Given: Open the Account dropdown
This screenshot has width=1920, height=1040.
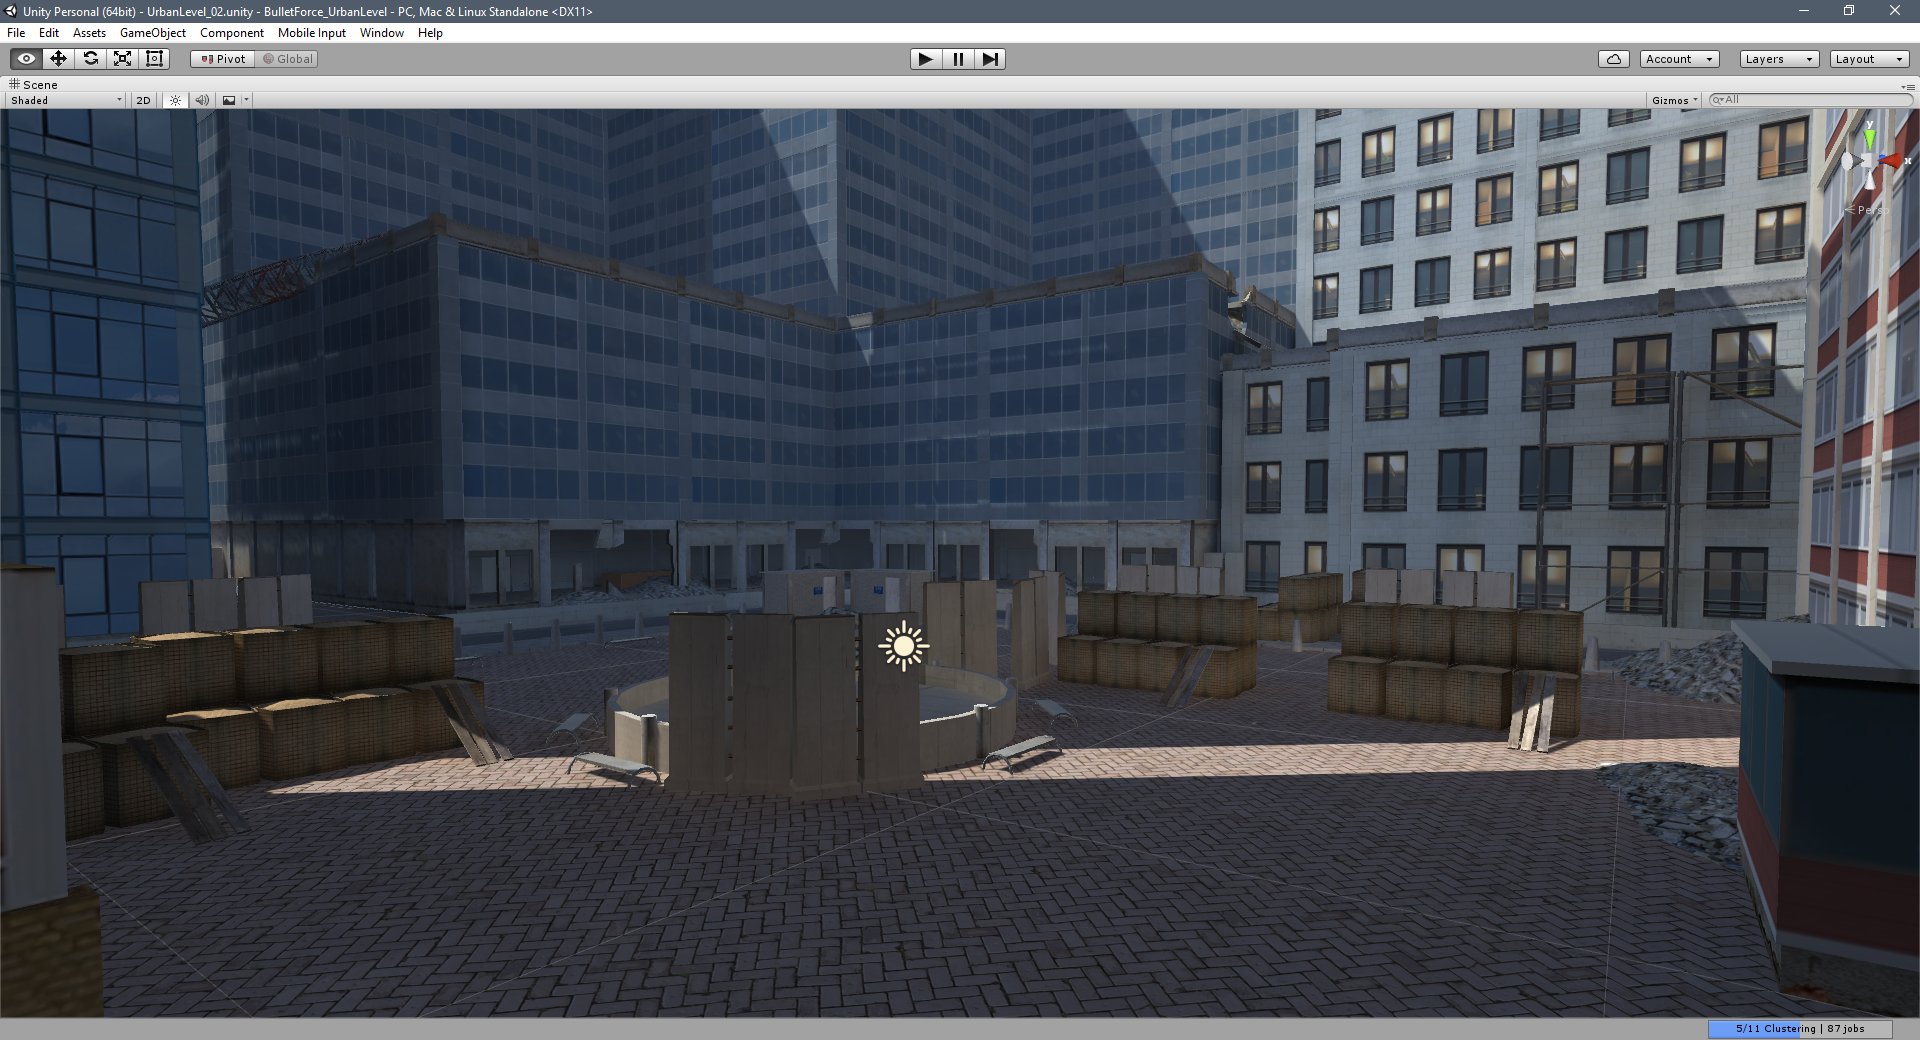Looking at the screenshot, I should pos(1680,59).
